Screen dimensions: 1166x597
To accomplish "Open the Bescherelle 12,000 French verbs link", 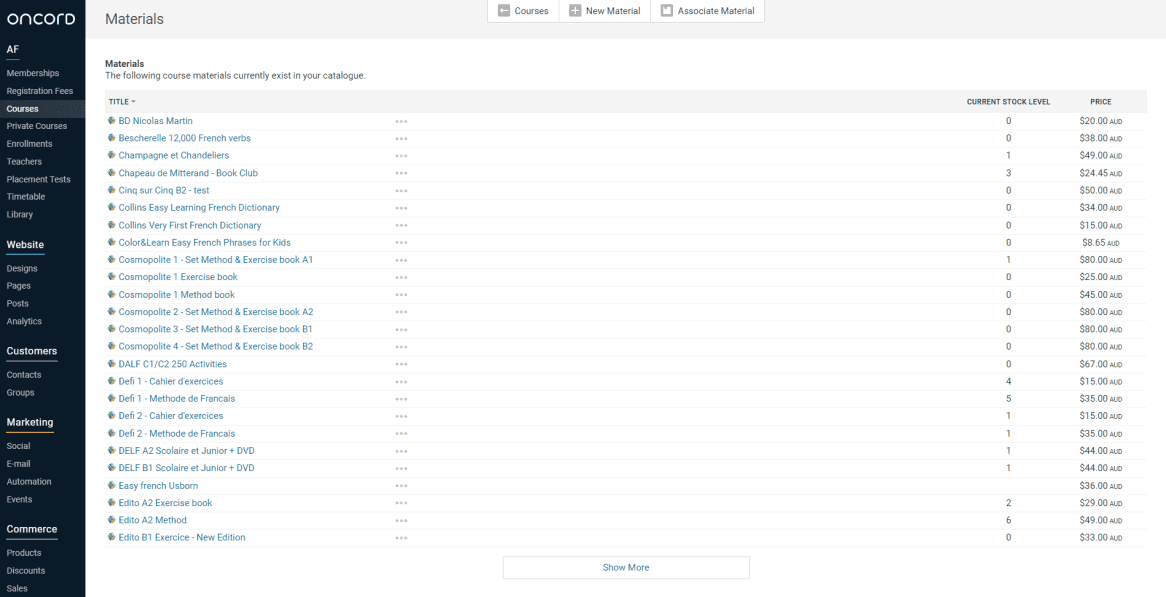I will (x=184, y=138).
